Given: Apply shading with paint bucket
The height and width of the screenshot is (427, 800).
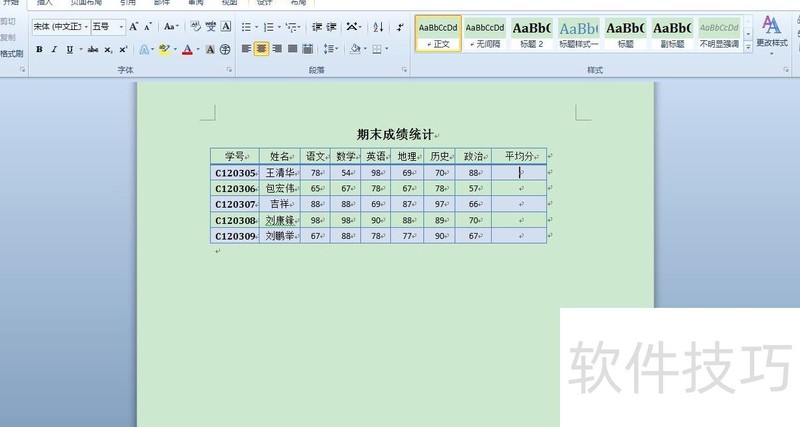Looking at the screenshot, I should pos(355,49).
